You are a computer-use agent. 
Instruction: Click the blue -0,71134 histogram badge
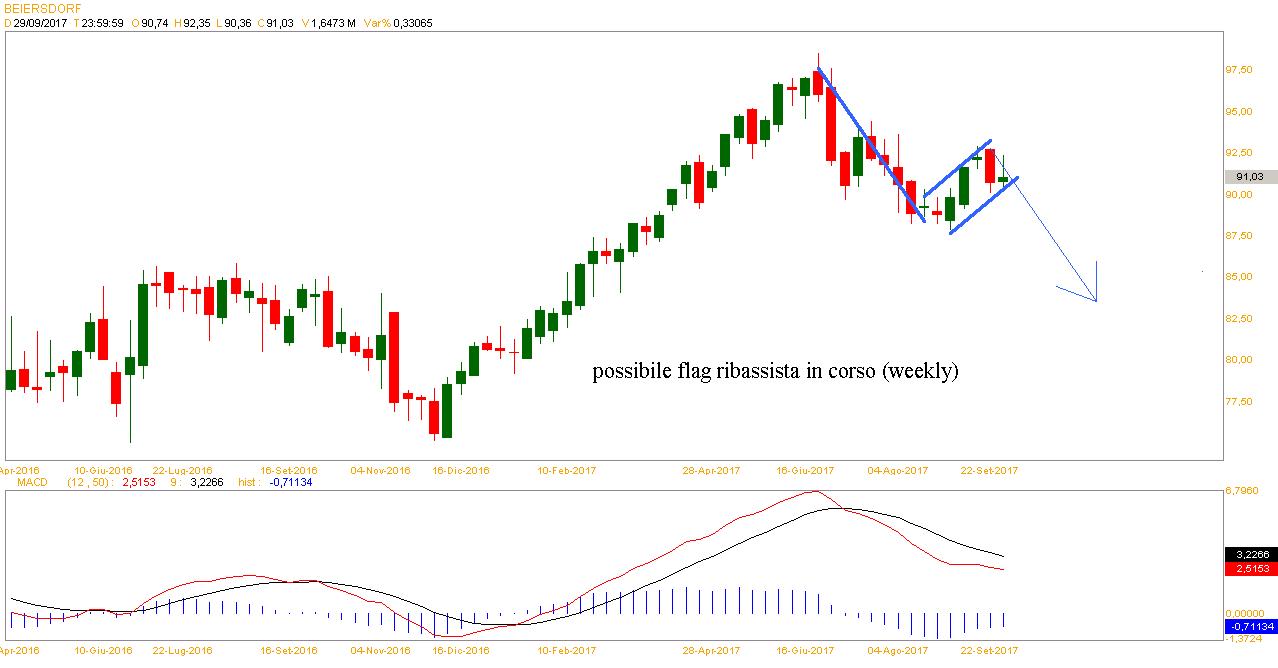click(x=1250, y=626)
